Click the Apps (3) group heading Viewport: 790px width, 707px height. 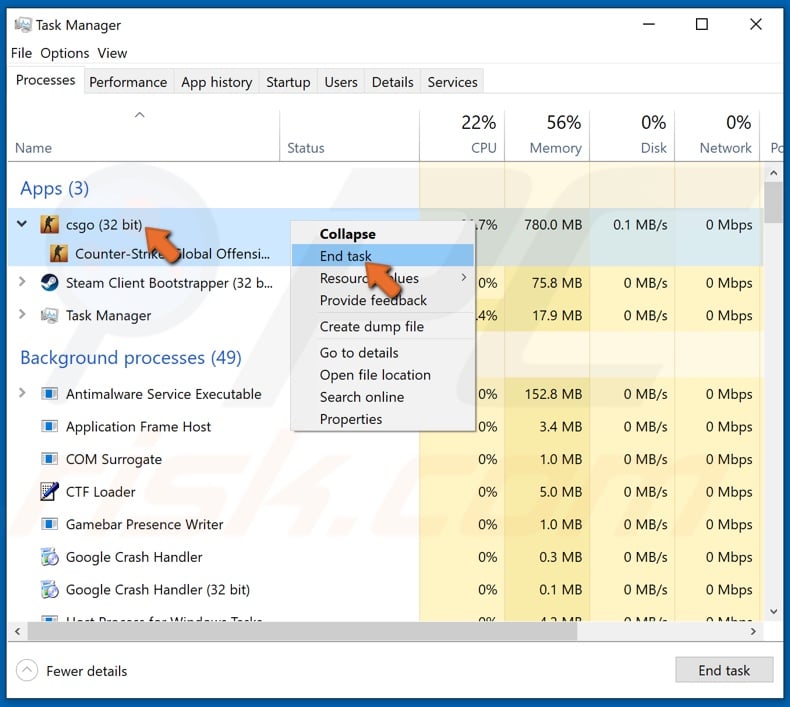[54, 188]
